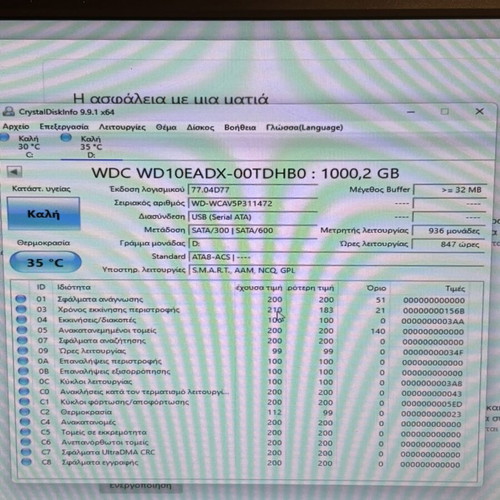This screenshot has height=500, width=500.
Task: Click status icon of row C4 Ανακατανομές
Action: [x=25, y=421]
